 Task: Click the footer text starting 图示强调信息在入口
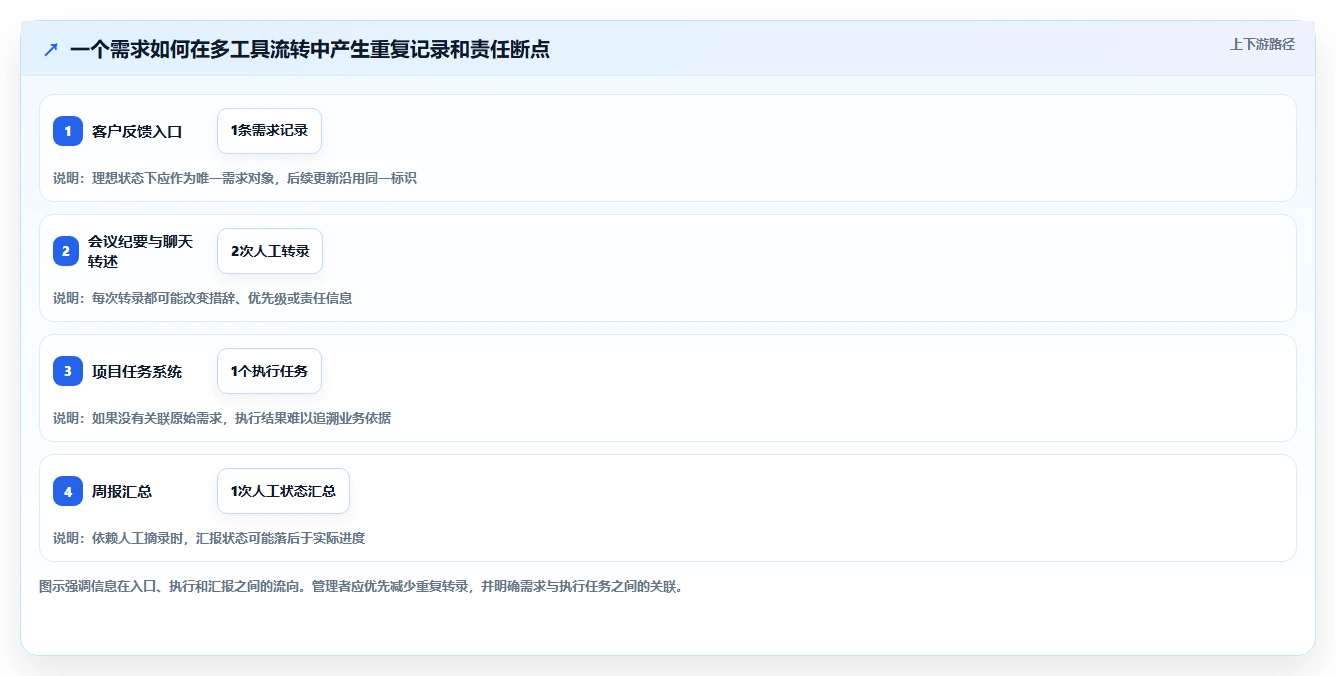point(361,586)
